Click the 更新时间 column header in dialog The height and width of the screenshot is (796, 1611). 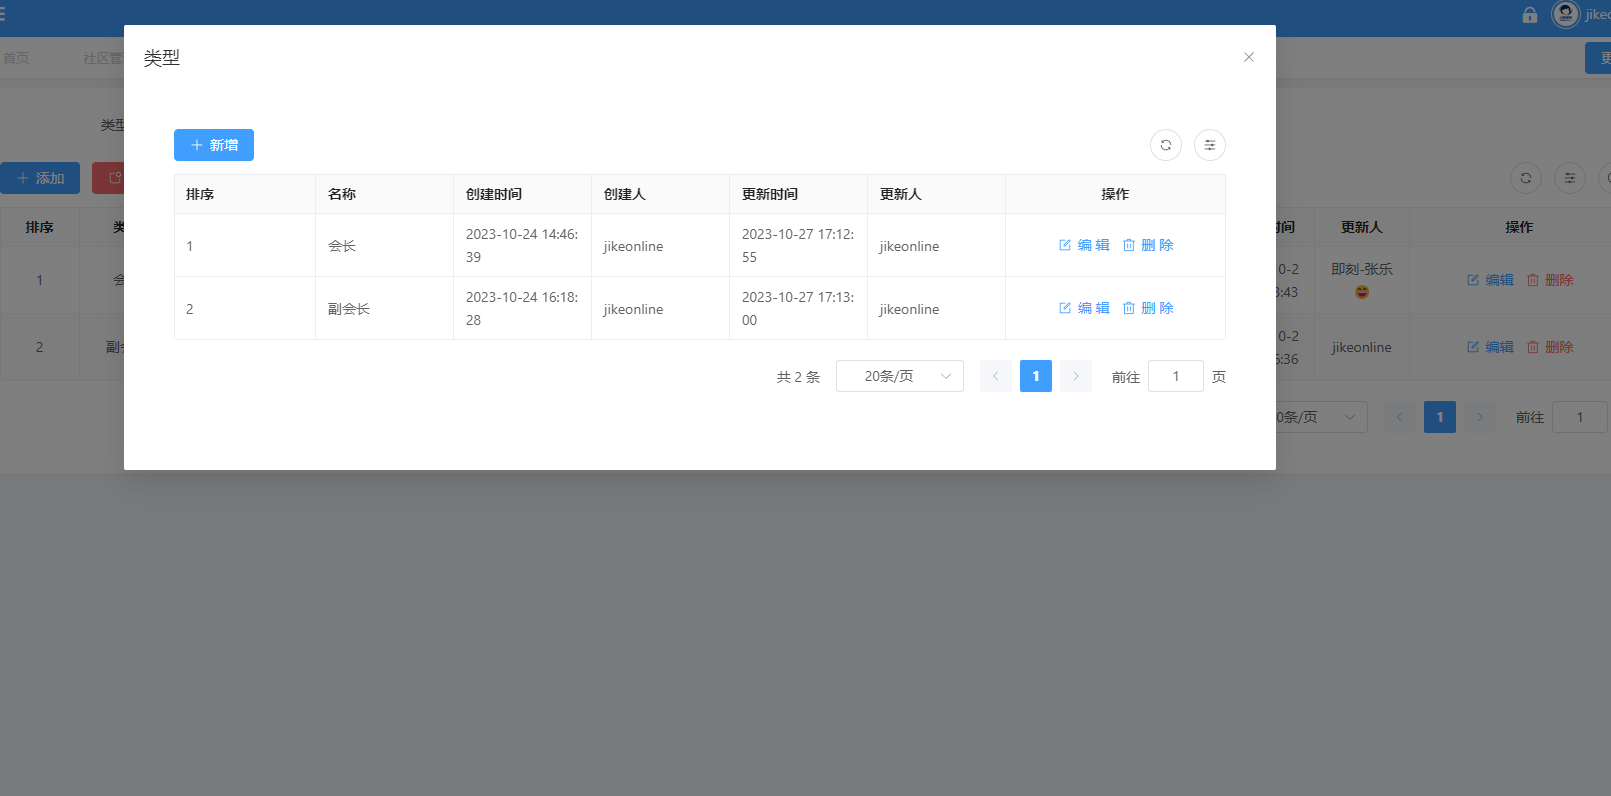click(770, 194)
